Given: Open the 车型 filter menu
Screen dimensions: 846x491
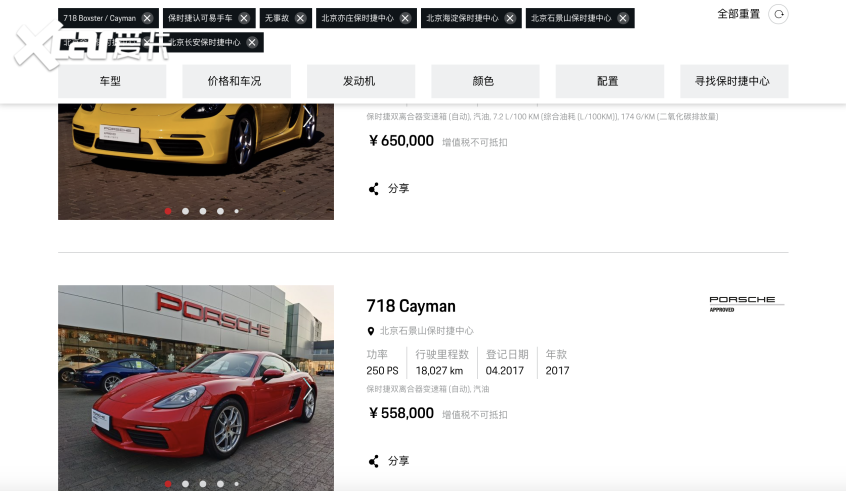Looking at the screenshot, I should click(x=112, y=81).
